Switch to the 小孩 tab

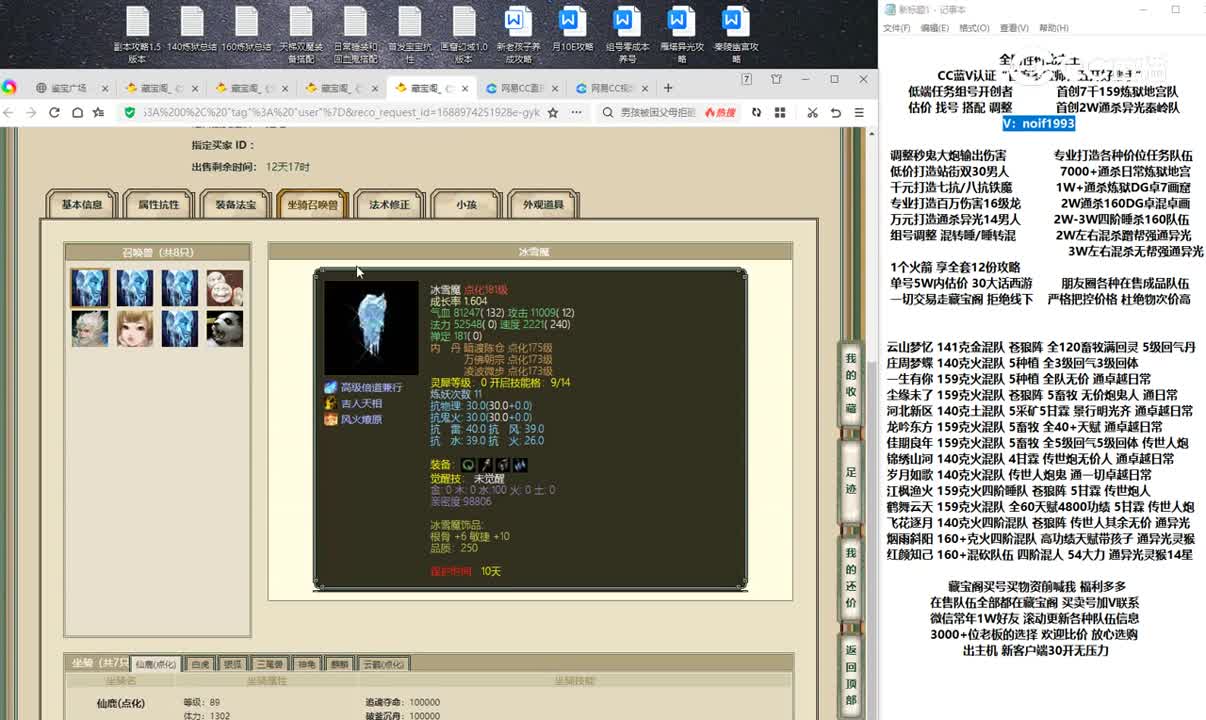pos(466,204)
